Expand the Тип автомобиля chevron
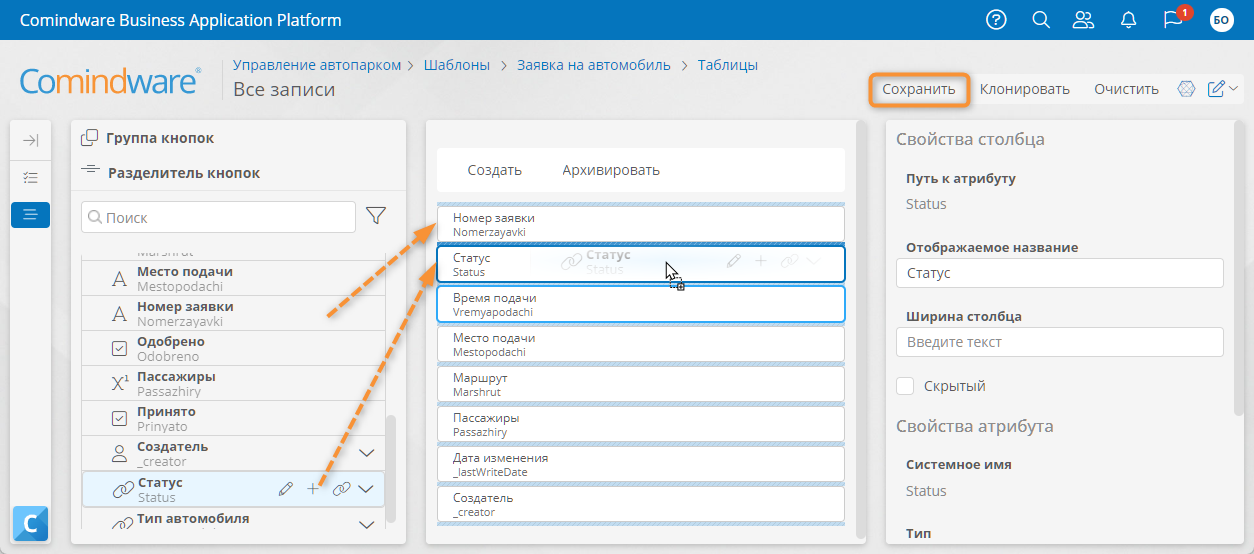 point(366,524)
